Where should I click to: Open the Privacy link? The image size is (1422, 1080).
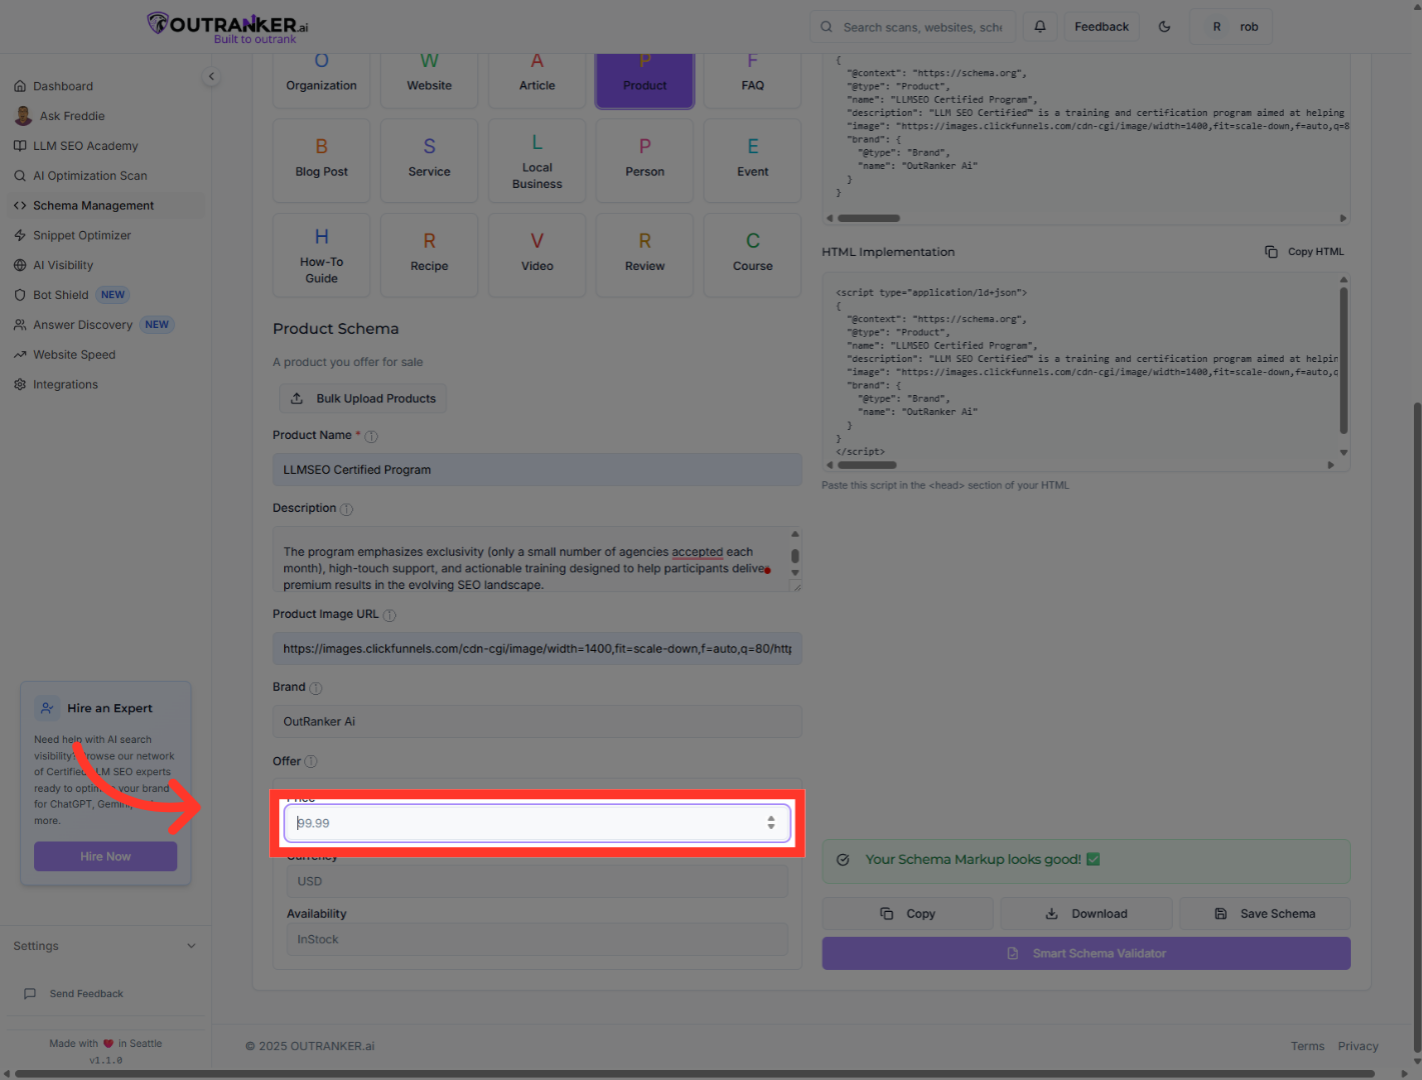(1358, 1046)
